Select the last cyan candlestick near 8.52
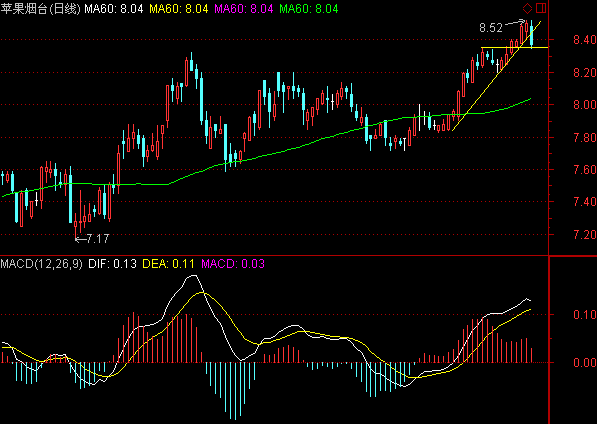This screenshot has width=597, height=424. coord(532,35)
